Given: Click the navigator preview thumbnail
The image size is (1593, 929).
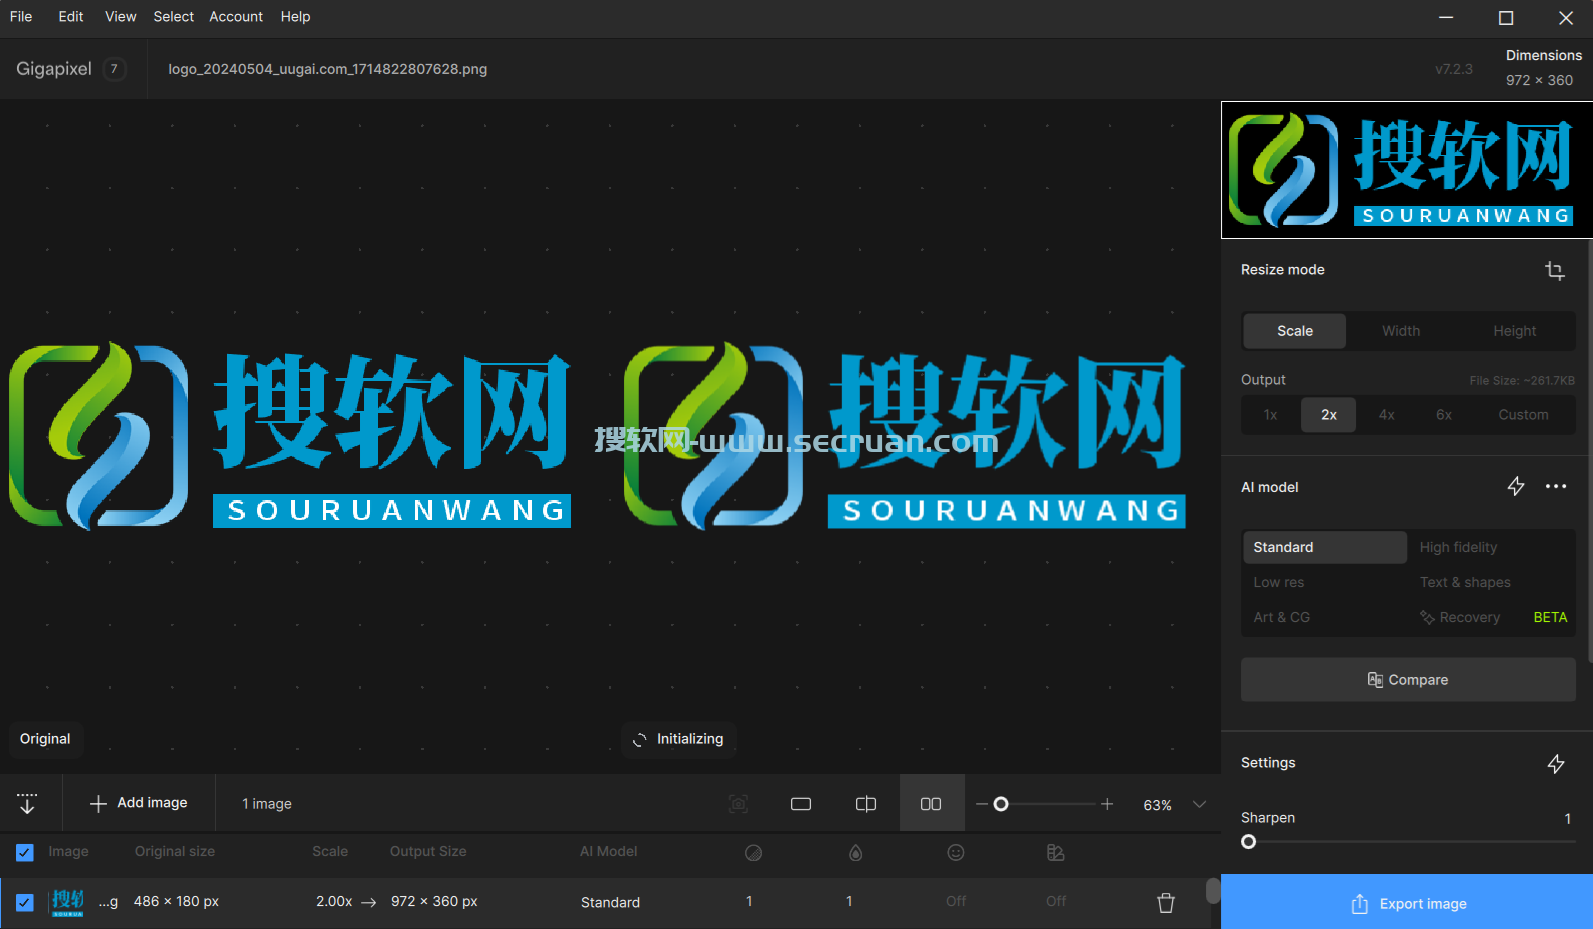Looking at the screenshot, I should click(x=1406, y=170).
